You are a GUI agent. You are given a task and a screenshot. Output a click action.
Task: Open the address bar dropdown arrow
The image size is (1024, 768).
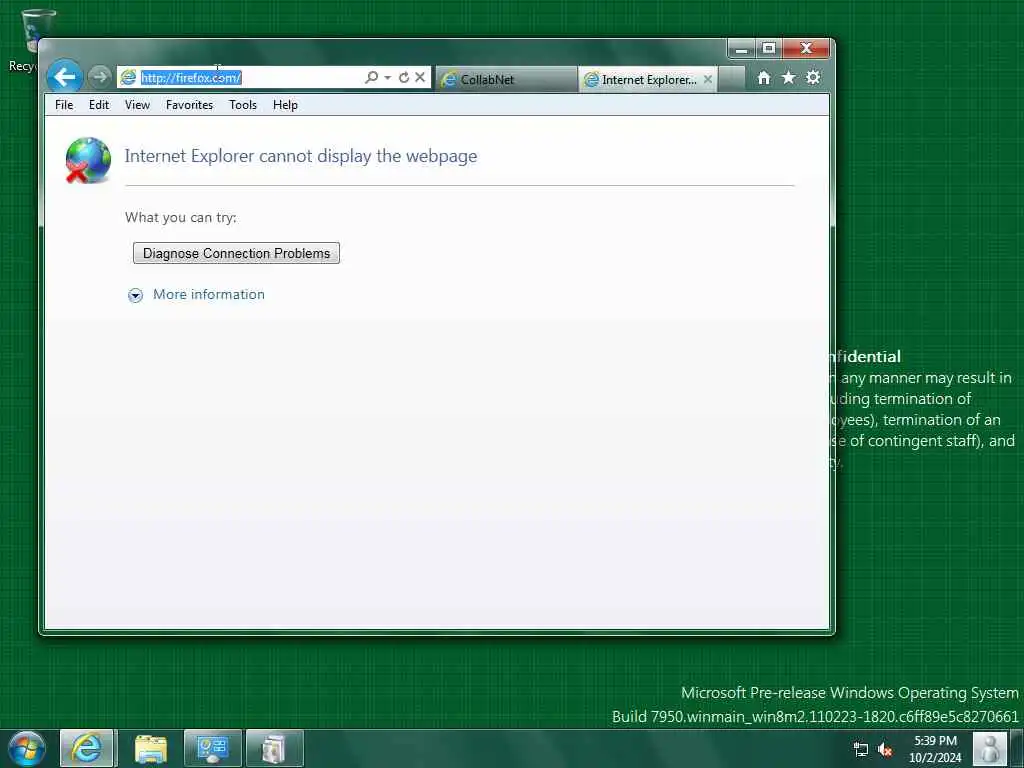(387, 78)
